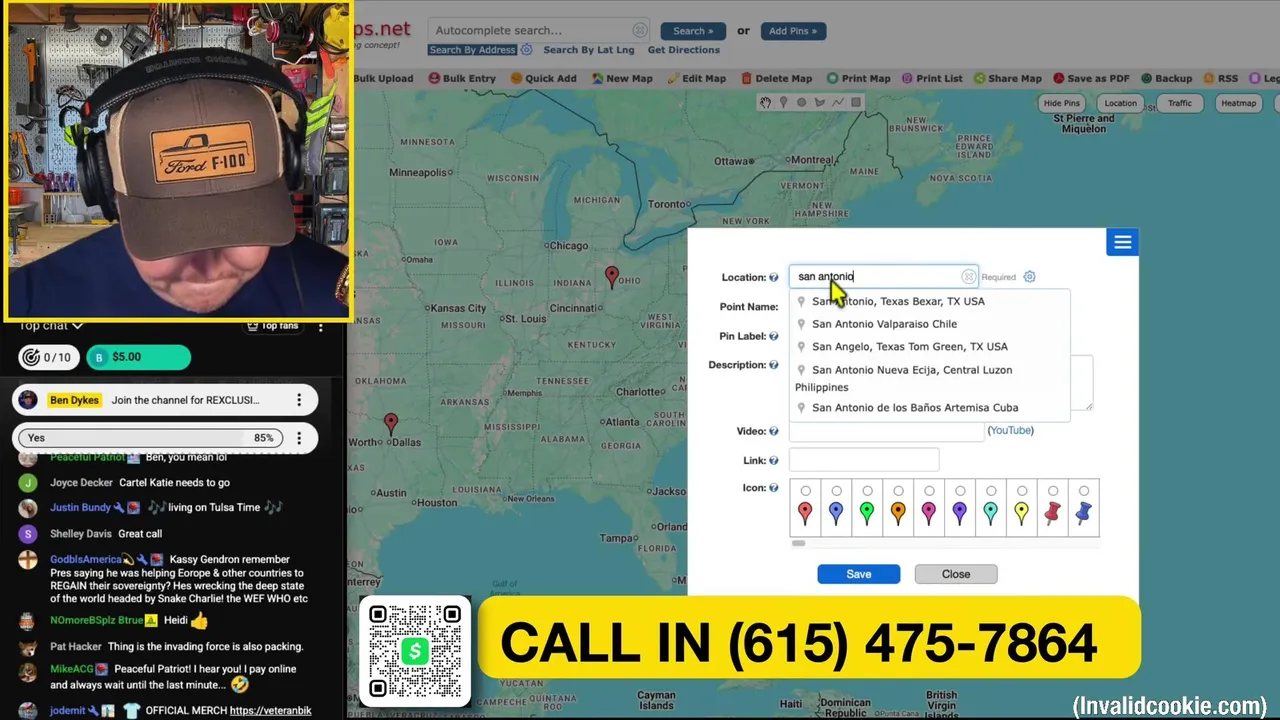Screen dimensions: 1280x720
Task: Select the green pin icon radio button
Action: pos(867,491)
